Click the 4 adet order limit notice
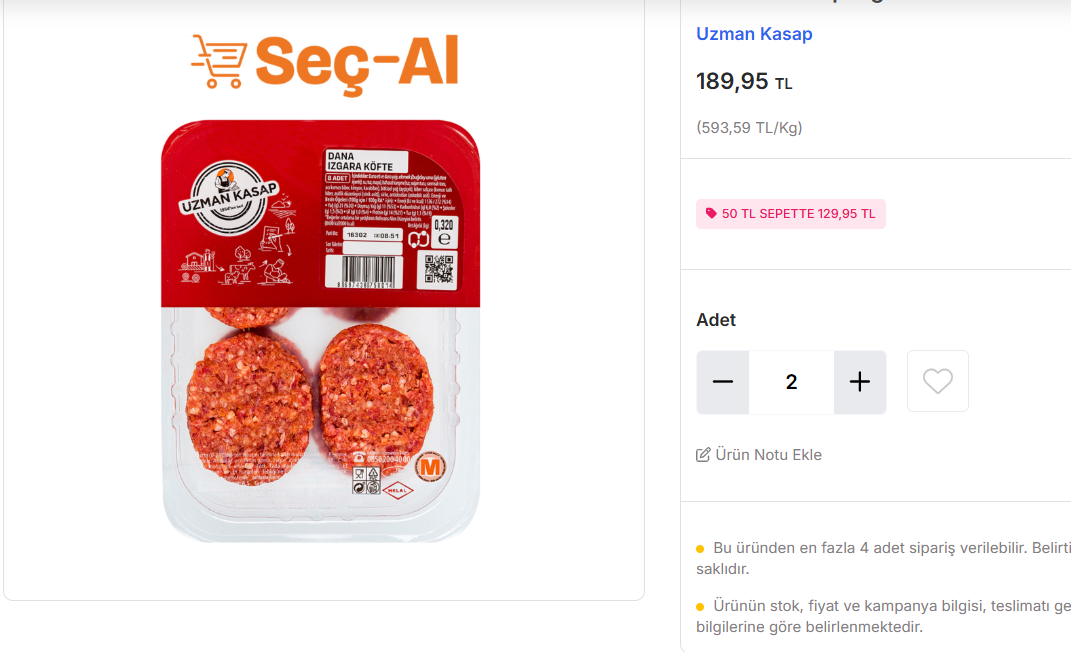The height and width of the screenshot is (652, 1071). coord(880,548)
